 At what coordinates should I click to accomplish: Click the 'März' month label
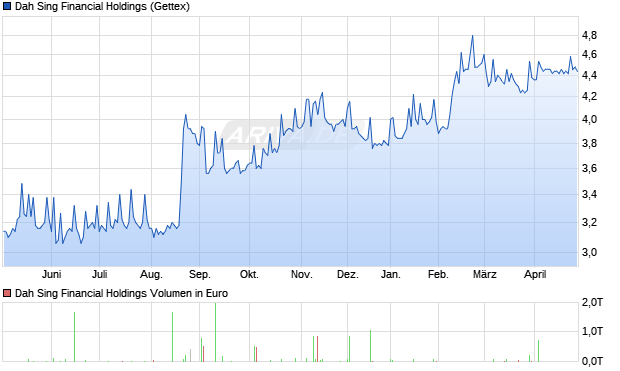(x=485, y=274)
